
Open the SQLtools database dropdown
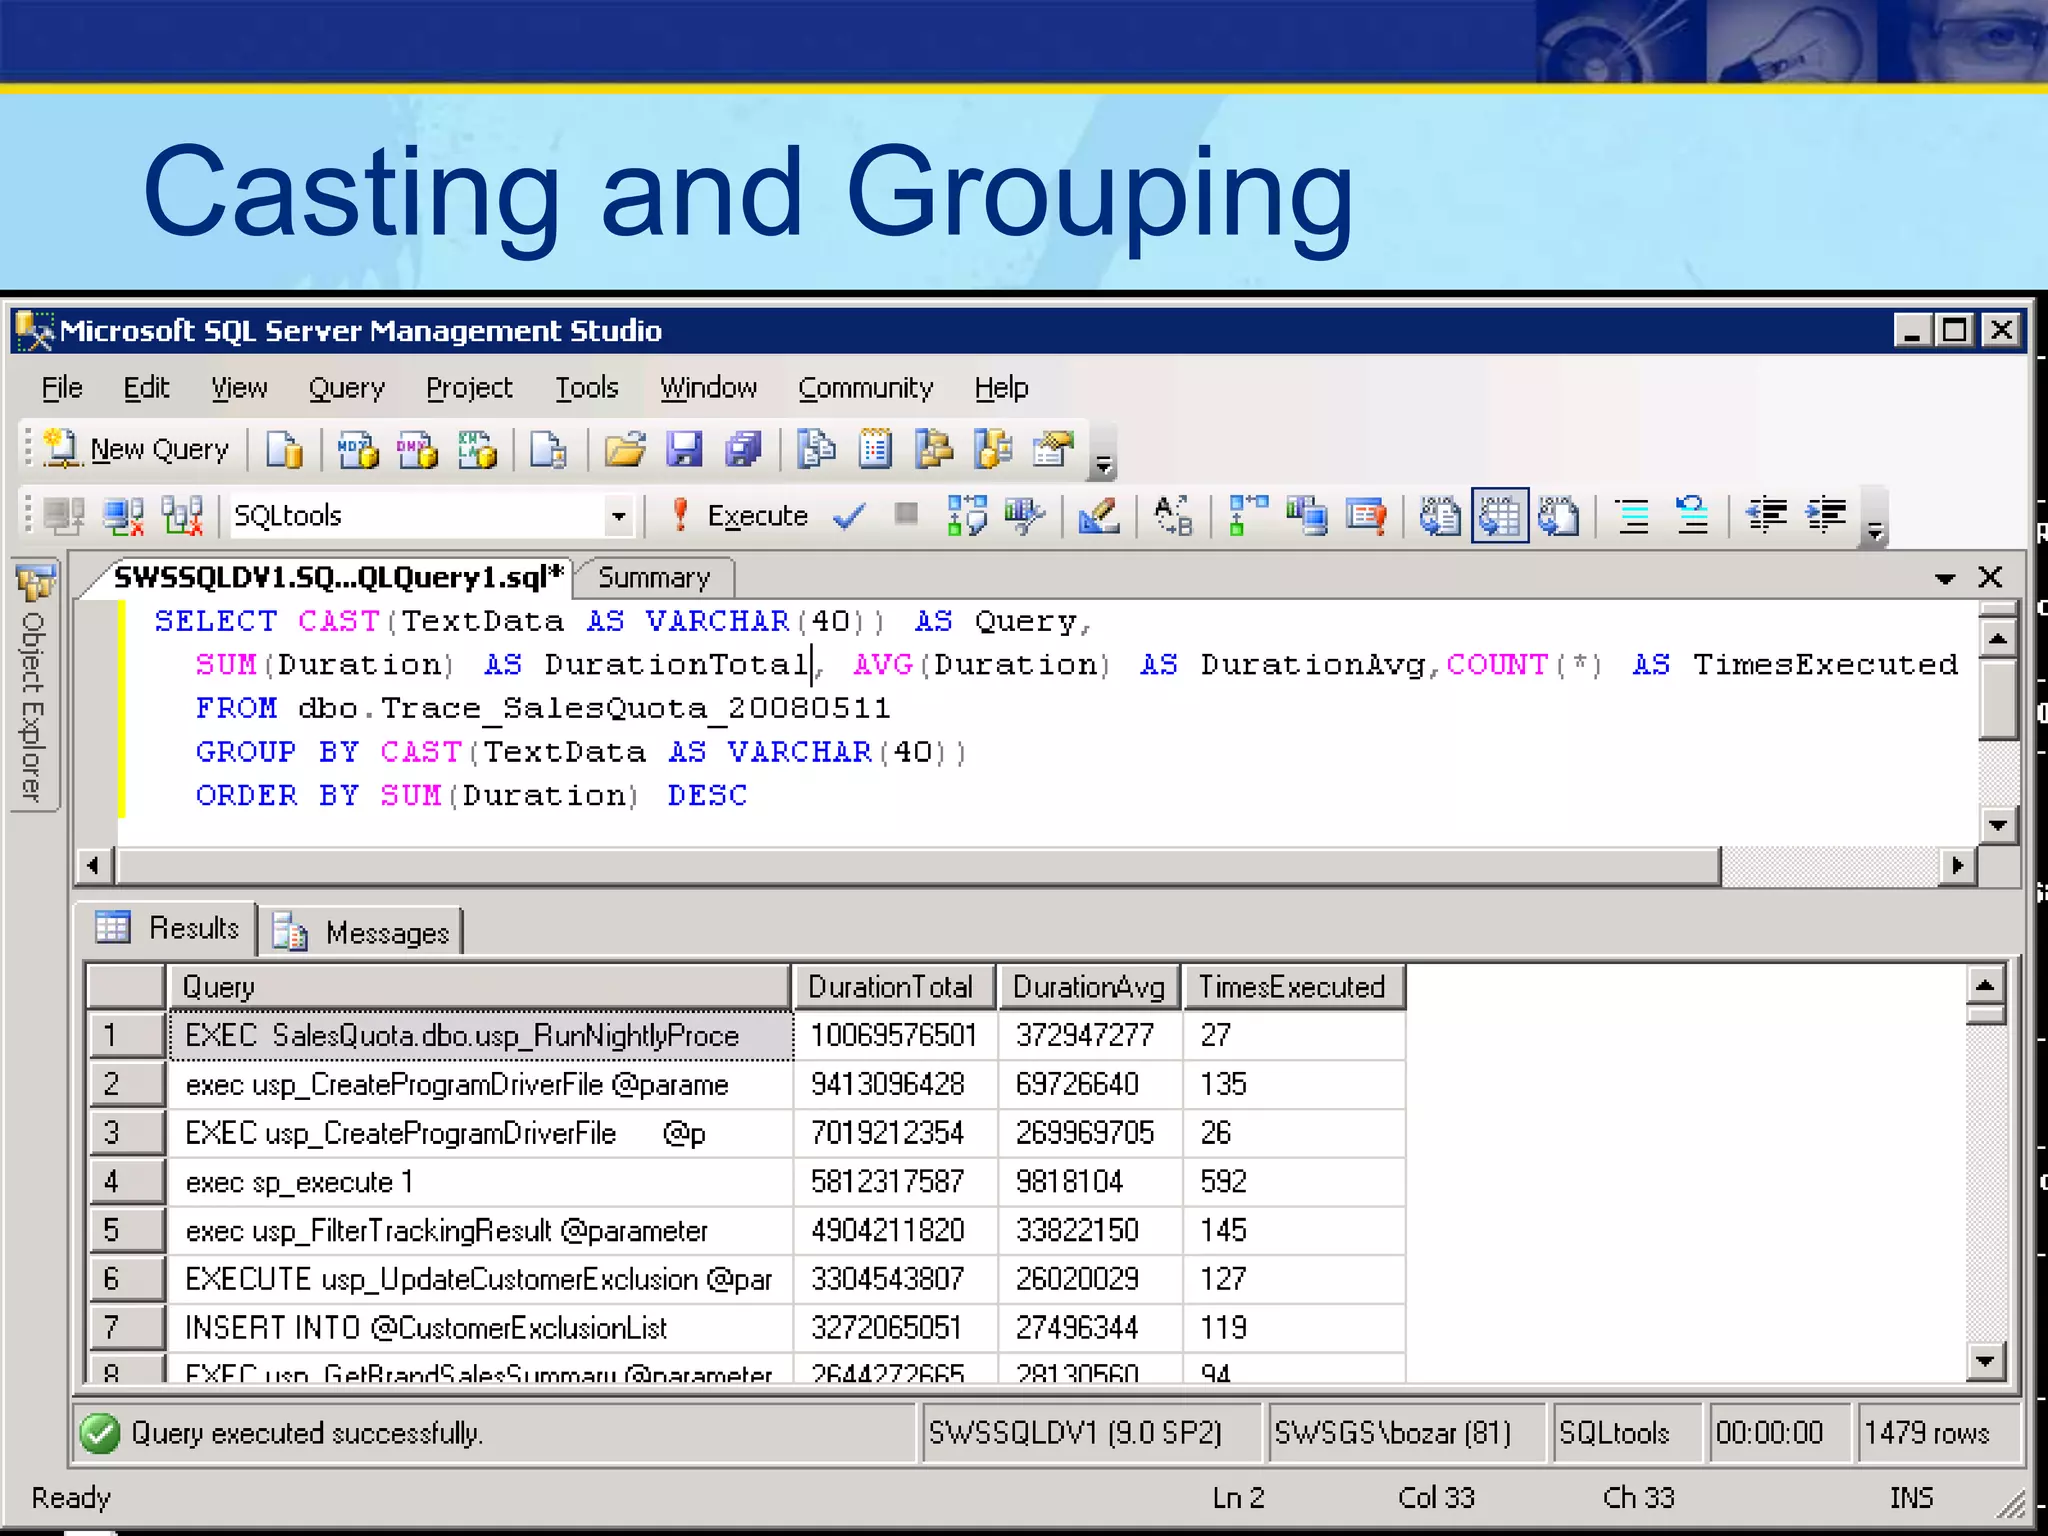coord(618,516)
